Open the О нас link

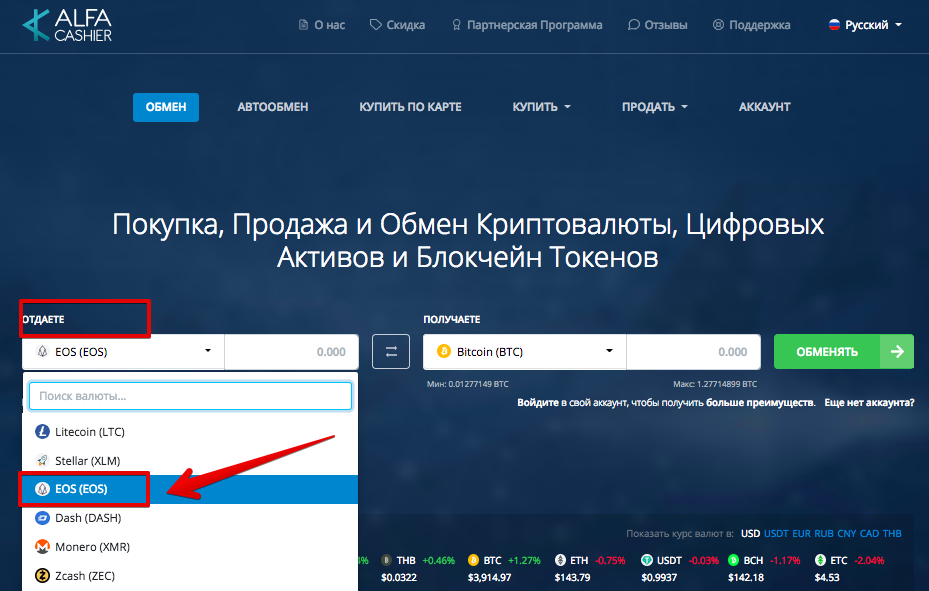(322, 25)
